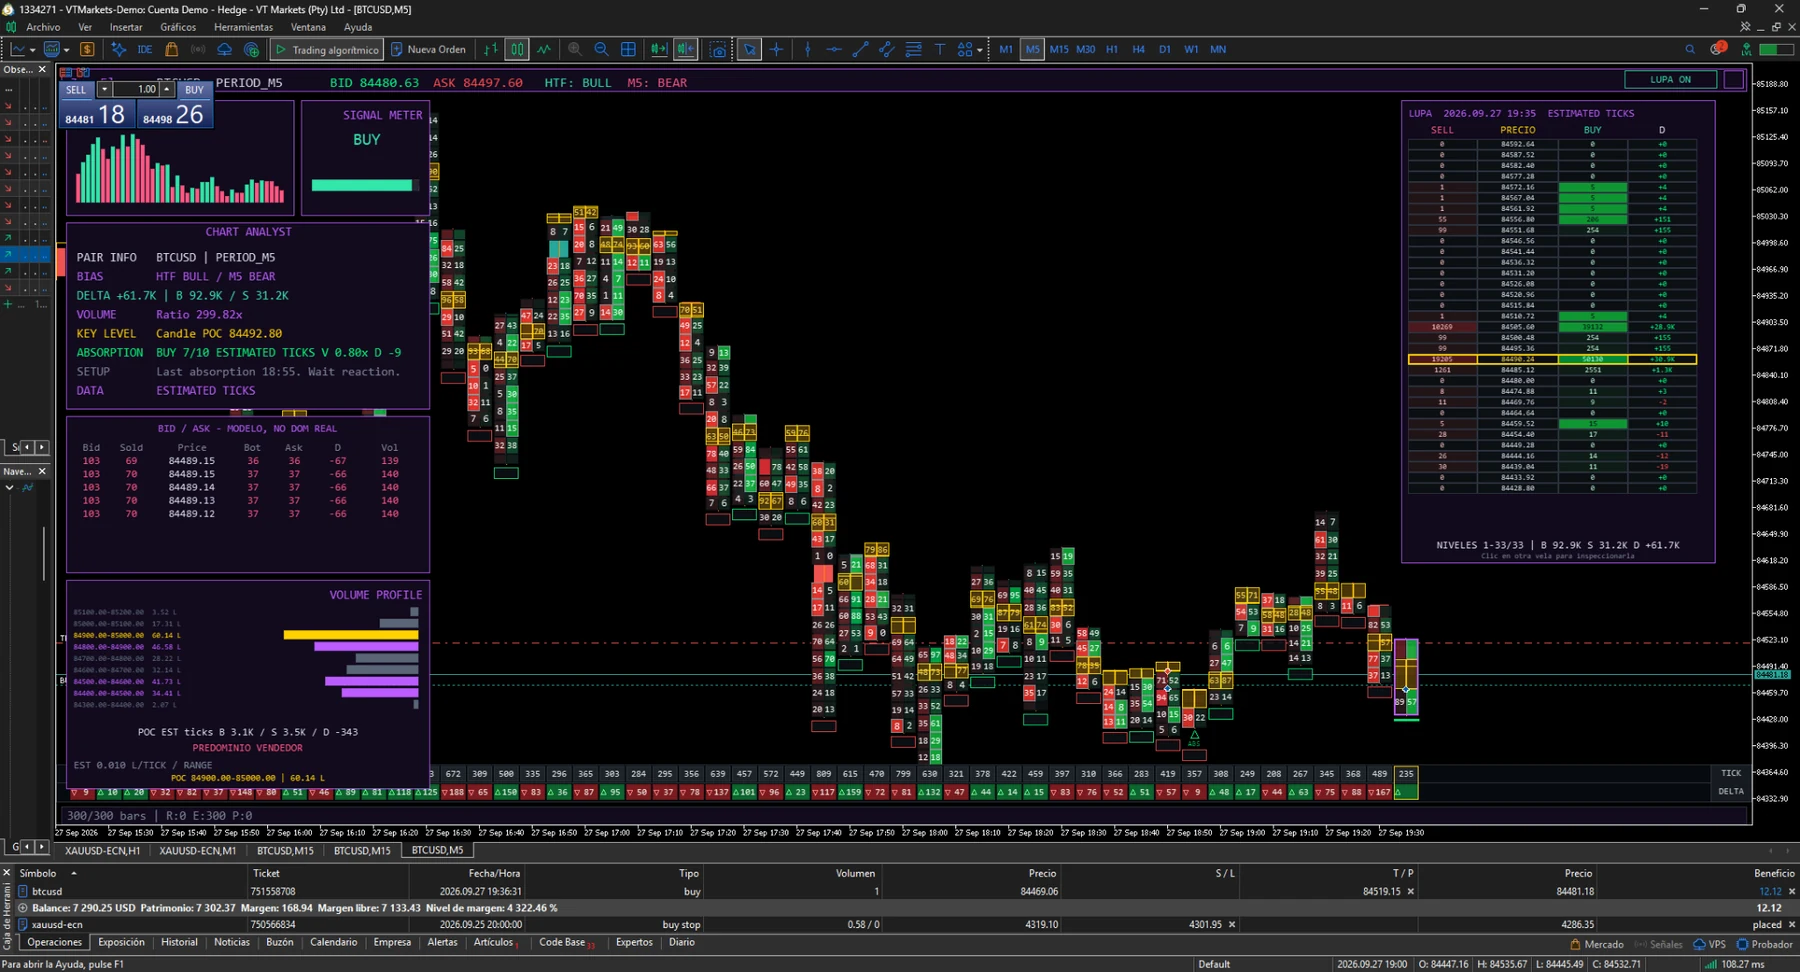Open the signals broadcast icon

pos(198,49)
